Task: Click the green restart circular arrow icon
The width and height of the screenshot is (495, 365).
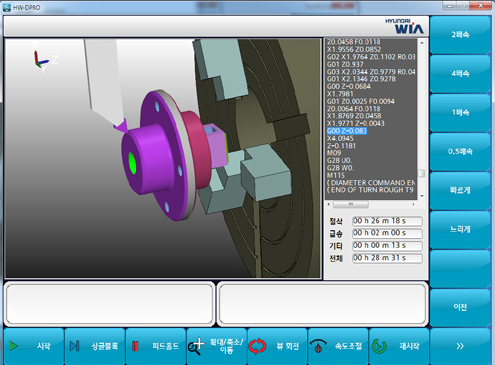Action: 379,346
